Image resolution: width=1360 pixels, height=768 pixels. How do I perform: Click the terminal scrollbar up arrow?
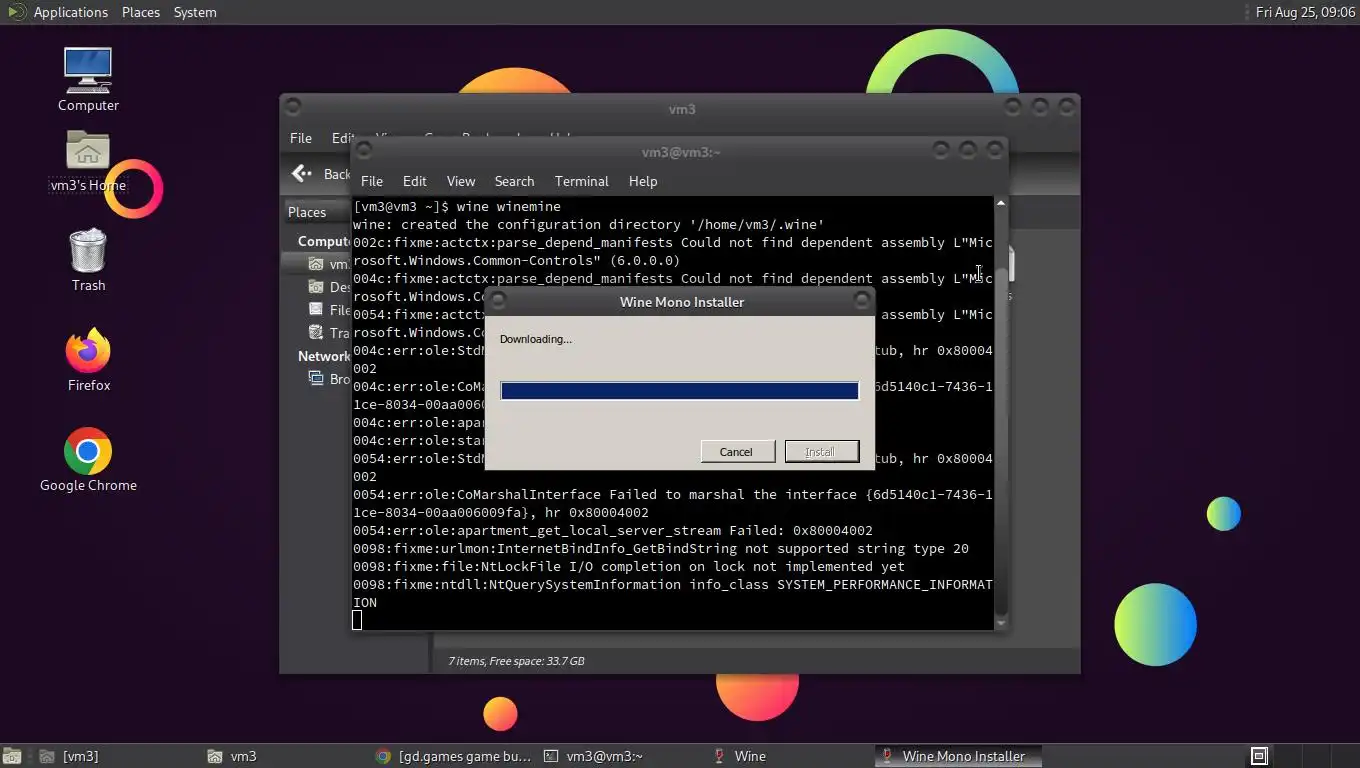[1000, 204]
